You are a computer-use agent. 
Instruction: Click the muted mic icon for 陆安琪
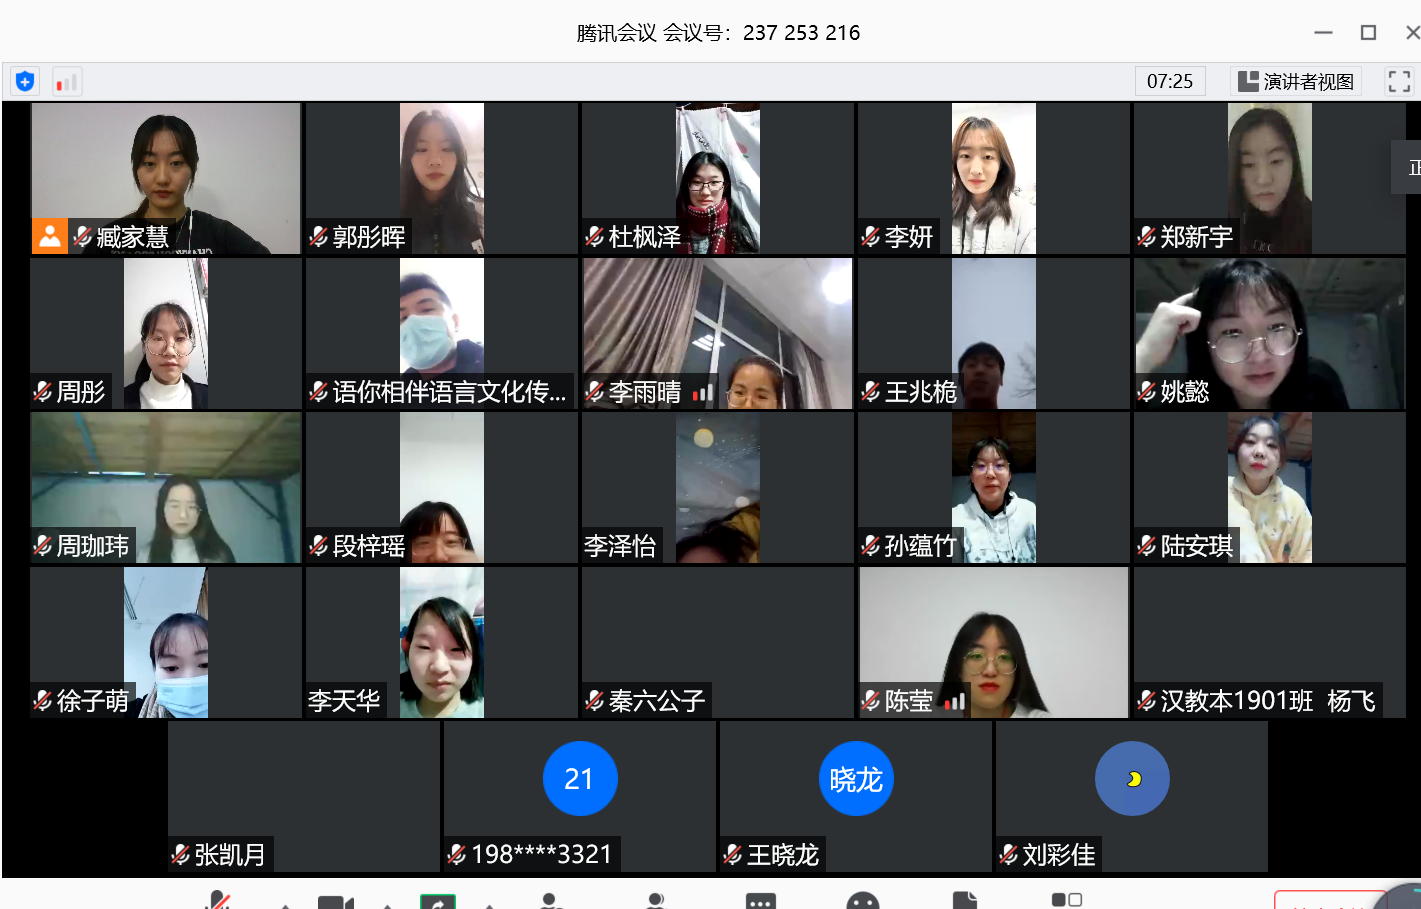point(1147,546)
